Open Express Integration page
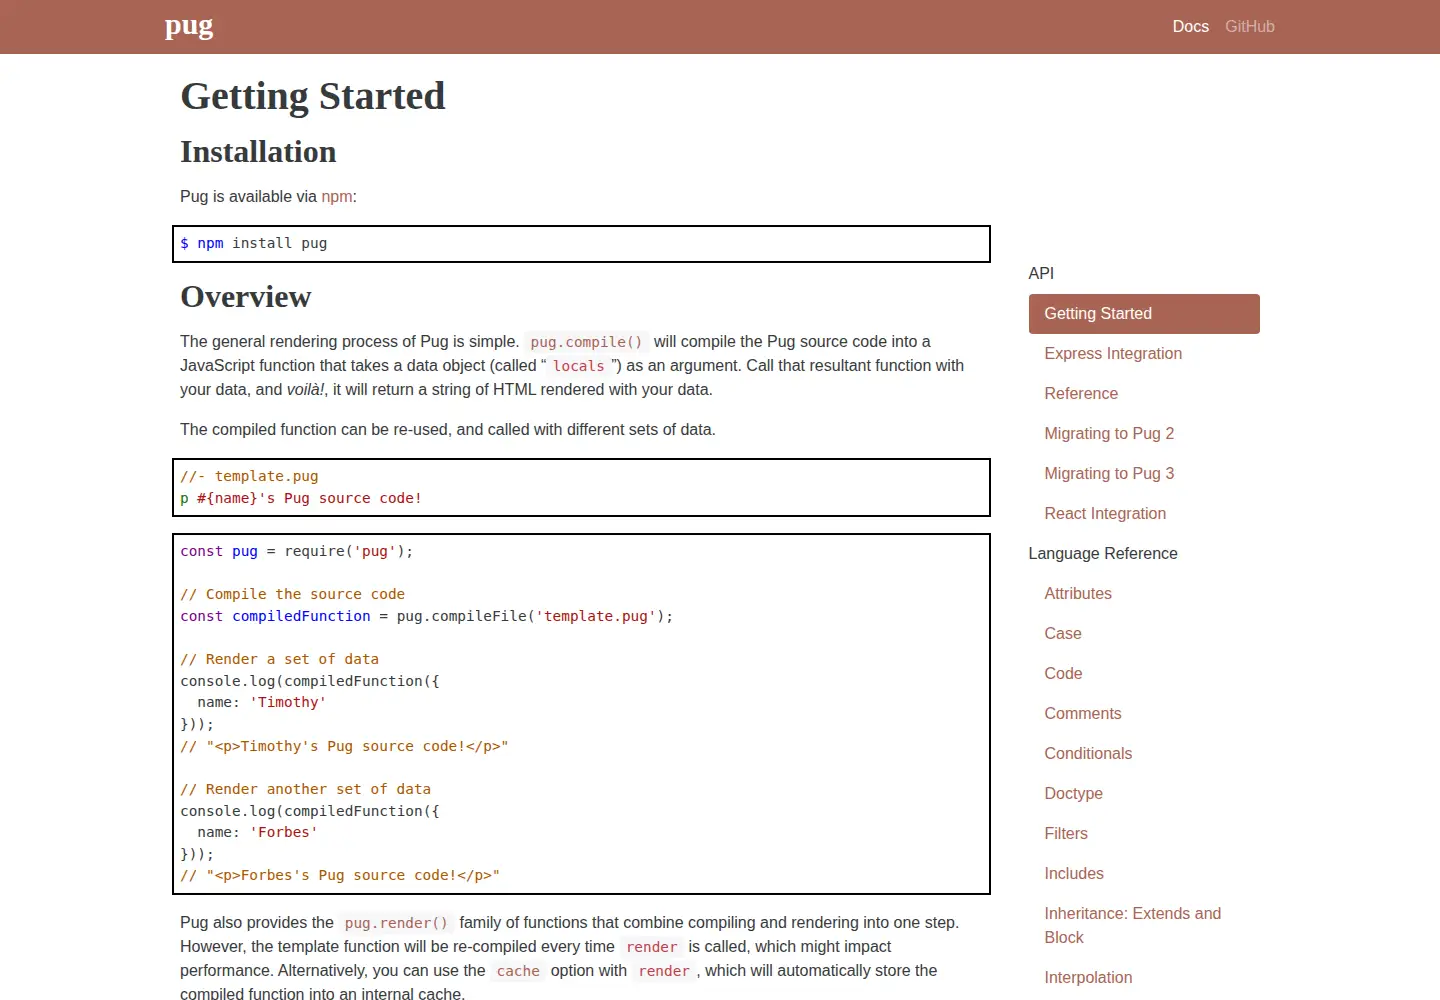1440x1000 pixels. pyautogui.click(x=1113, y=354)
